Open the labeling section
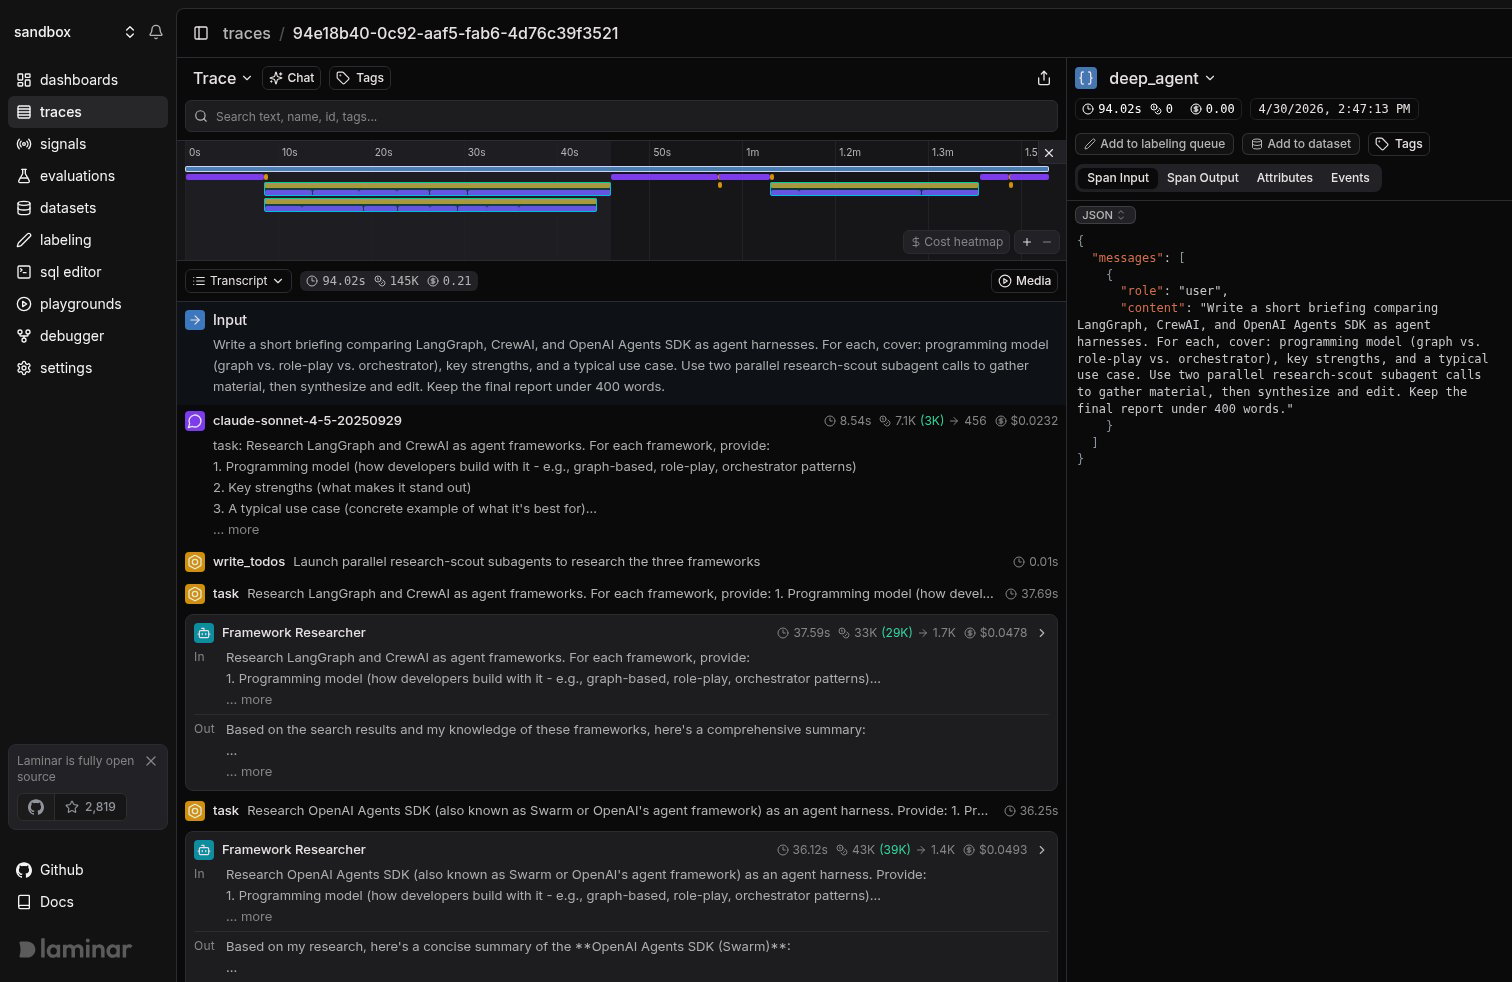 point(88,240)
